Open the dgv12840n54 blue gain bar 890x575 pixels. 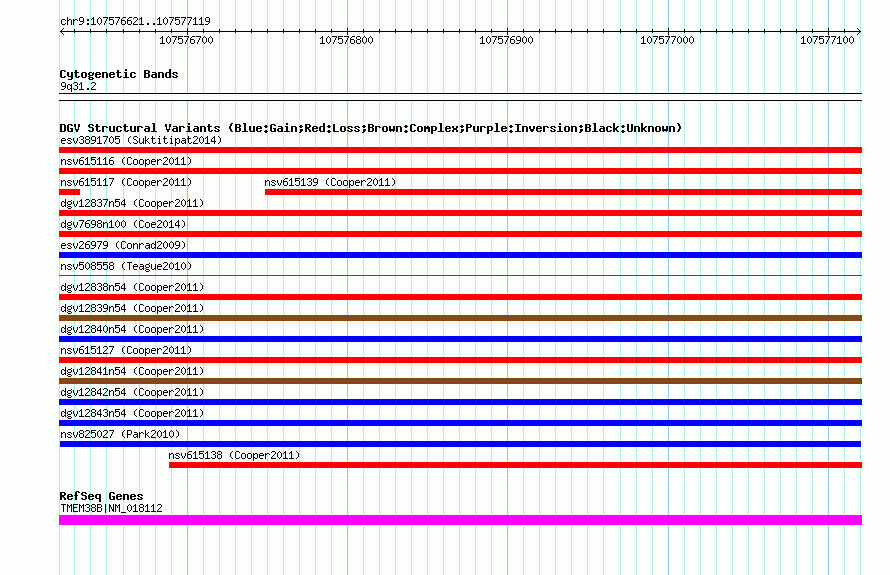pyautogui.click(x=460, y=339)
